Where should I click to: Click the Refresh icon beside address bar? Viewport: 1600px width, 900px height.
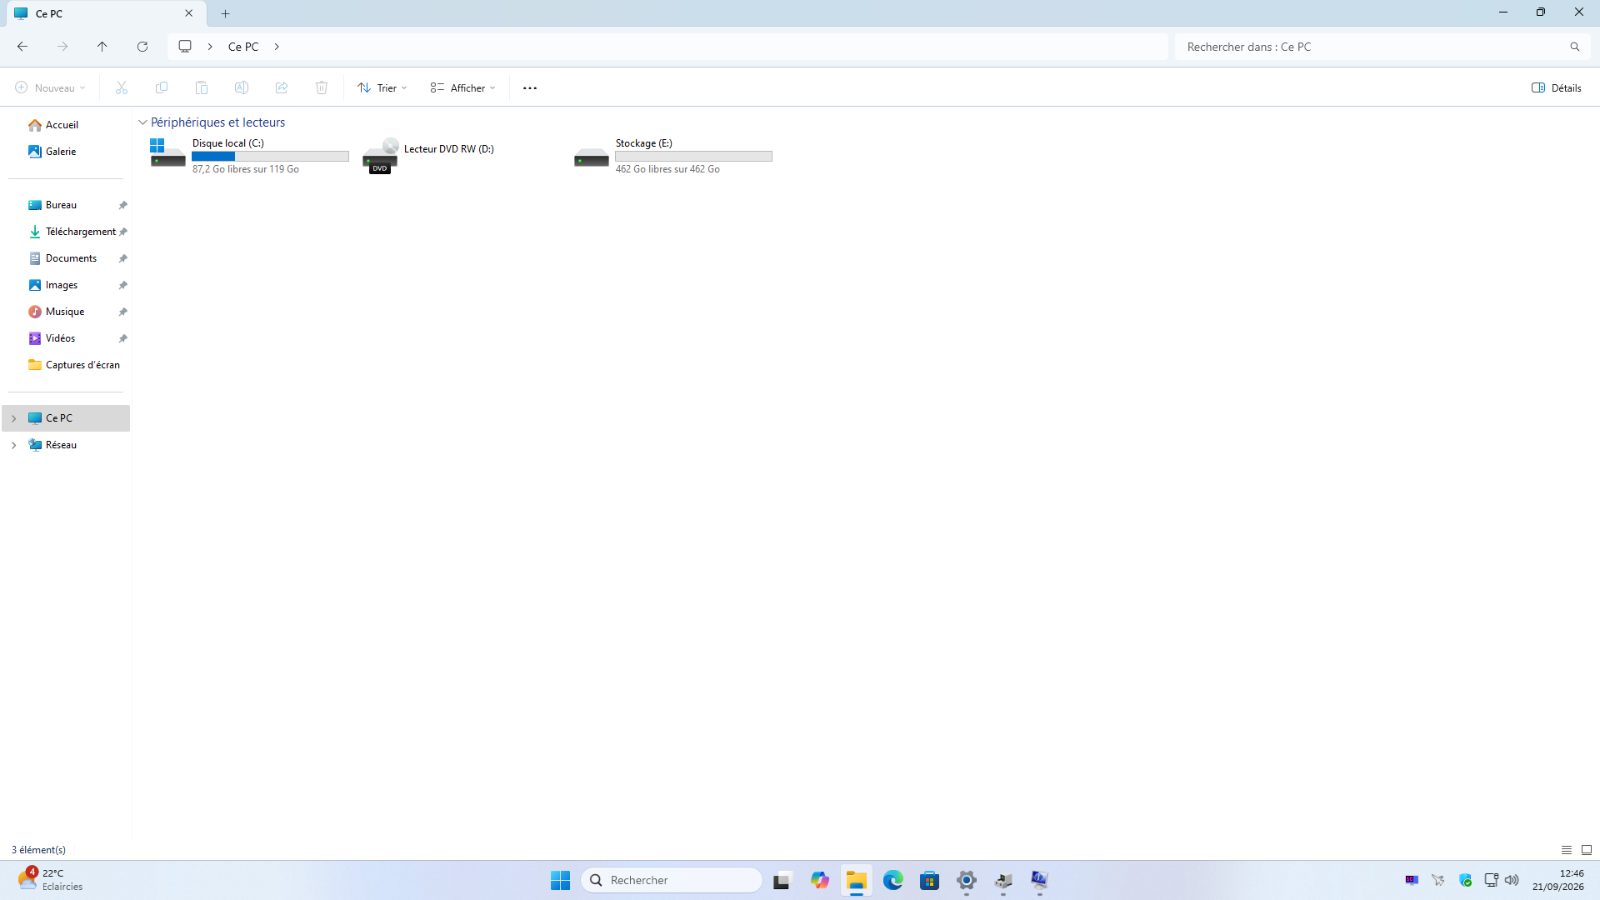142,46
